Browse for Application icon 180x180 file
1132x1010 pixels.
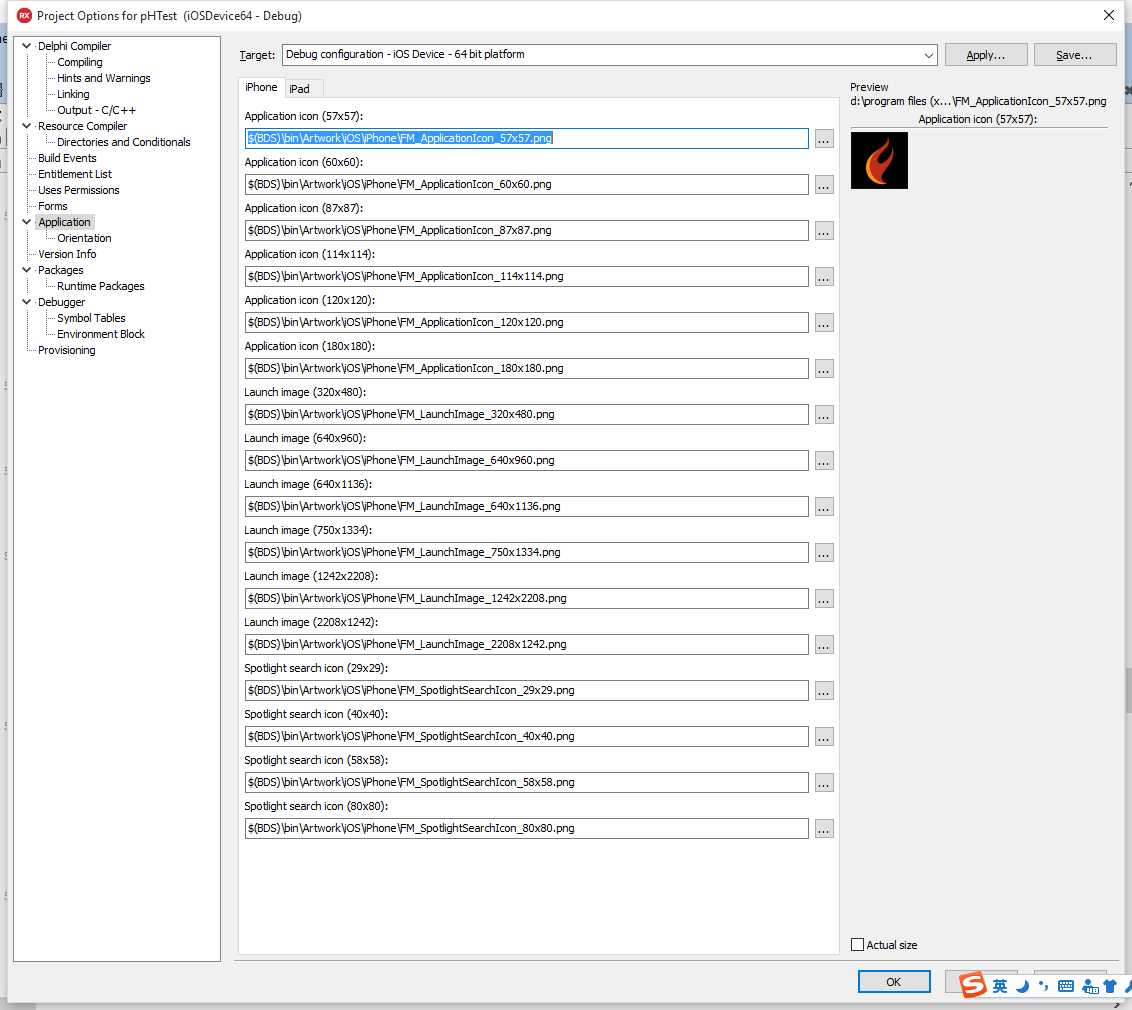point(824,369)
